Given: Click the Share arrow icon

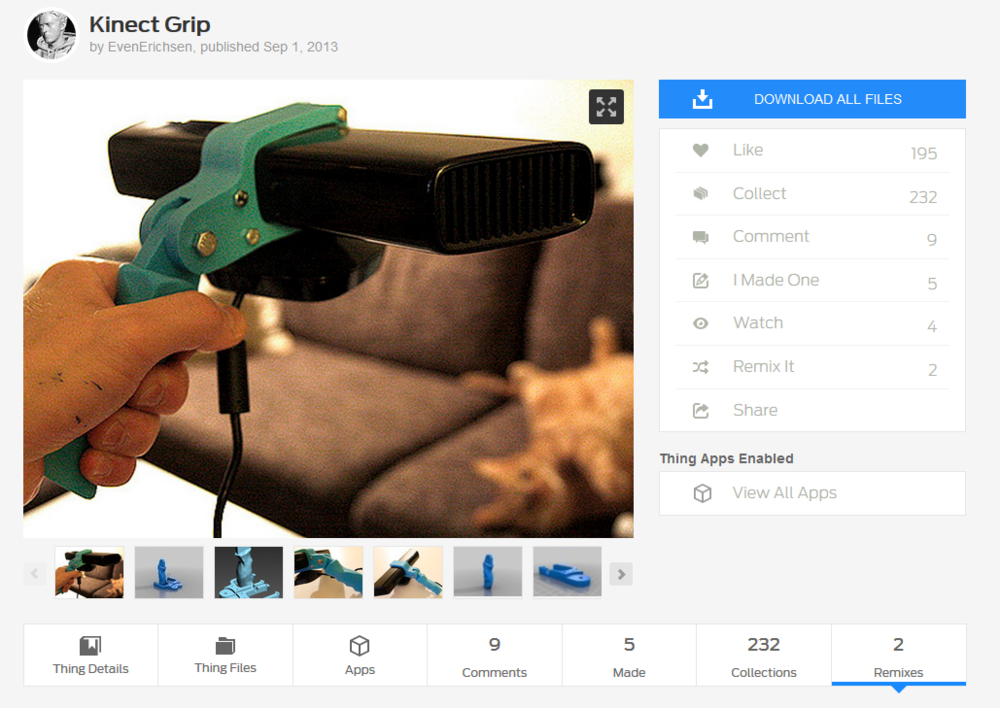Looking at the screenshot, I should (700, 410).
